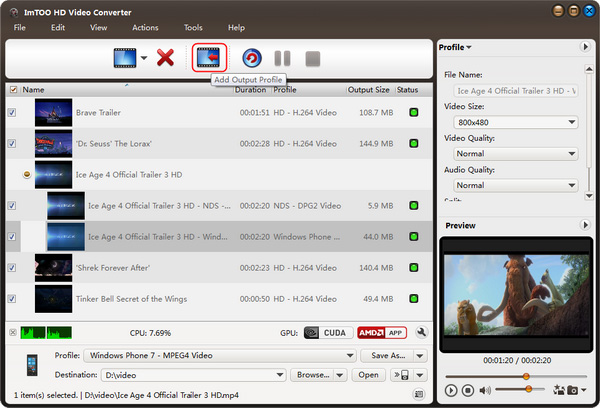This screenshot has height=408, width=600.
Task: Select the Brave Trailer thumbnail
Action: pos(53,113)
